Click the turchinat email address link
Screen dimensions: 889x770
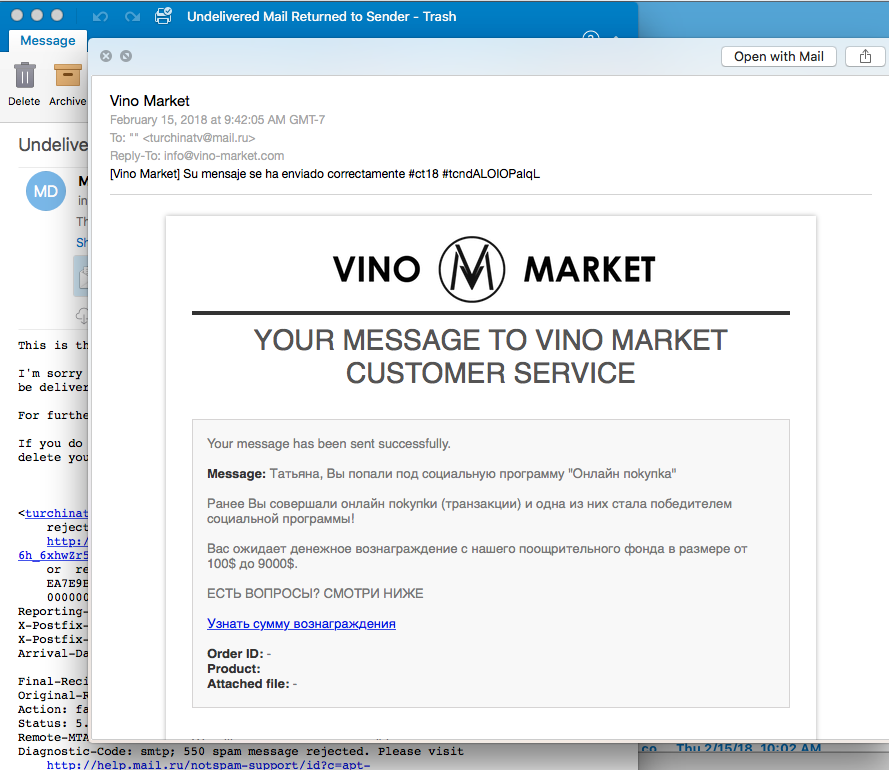[57, 513]
